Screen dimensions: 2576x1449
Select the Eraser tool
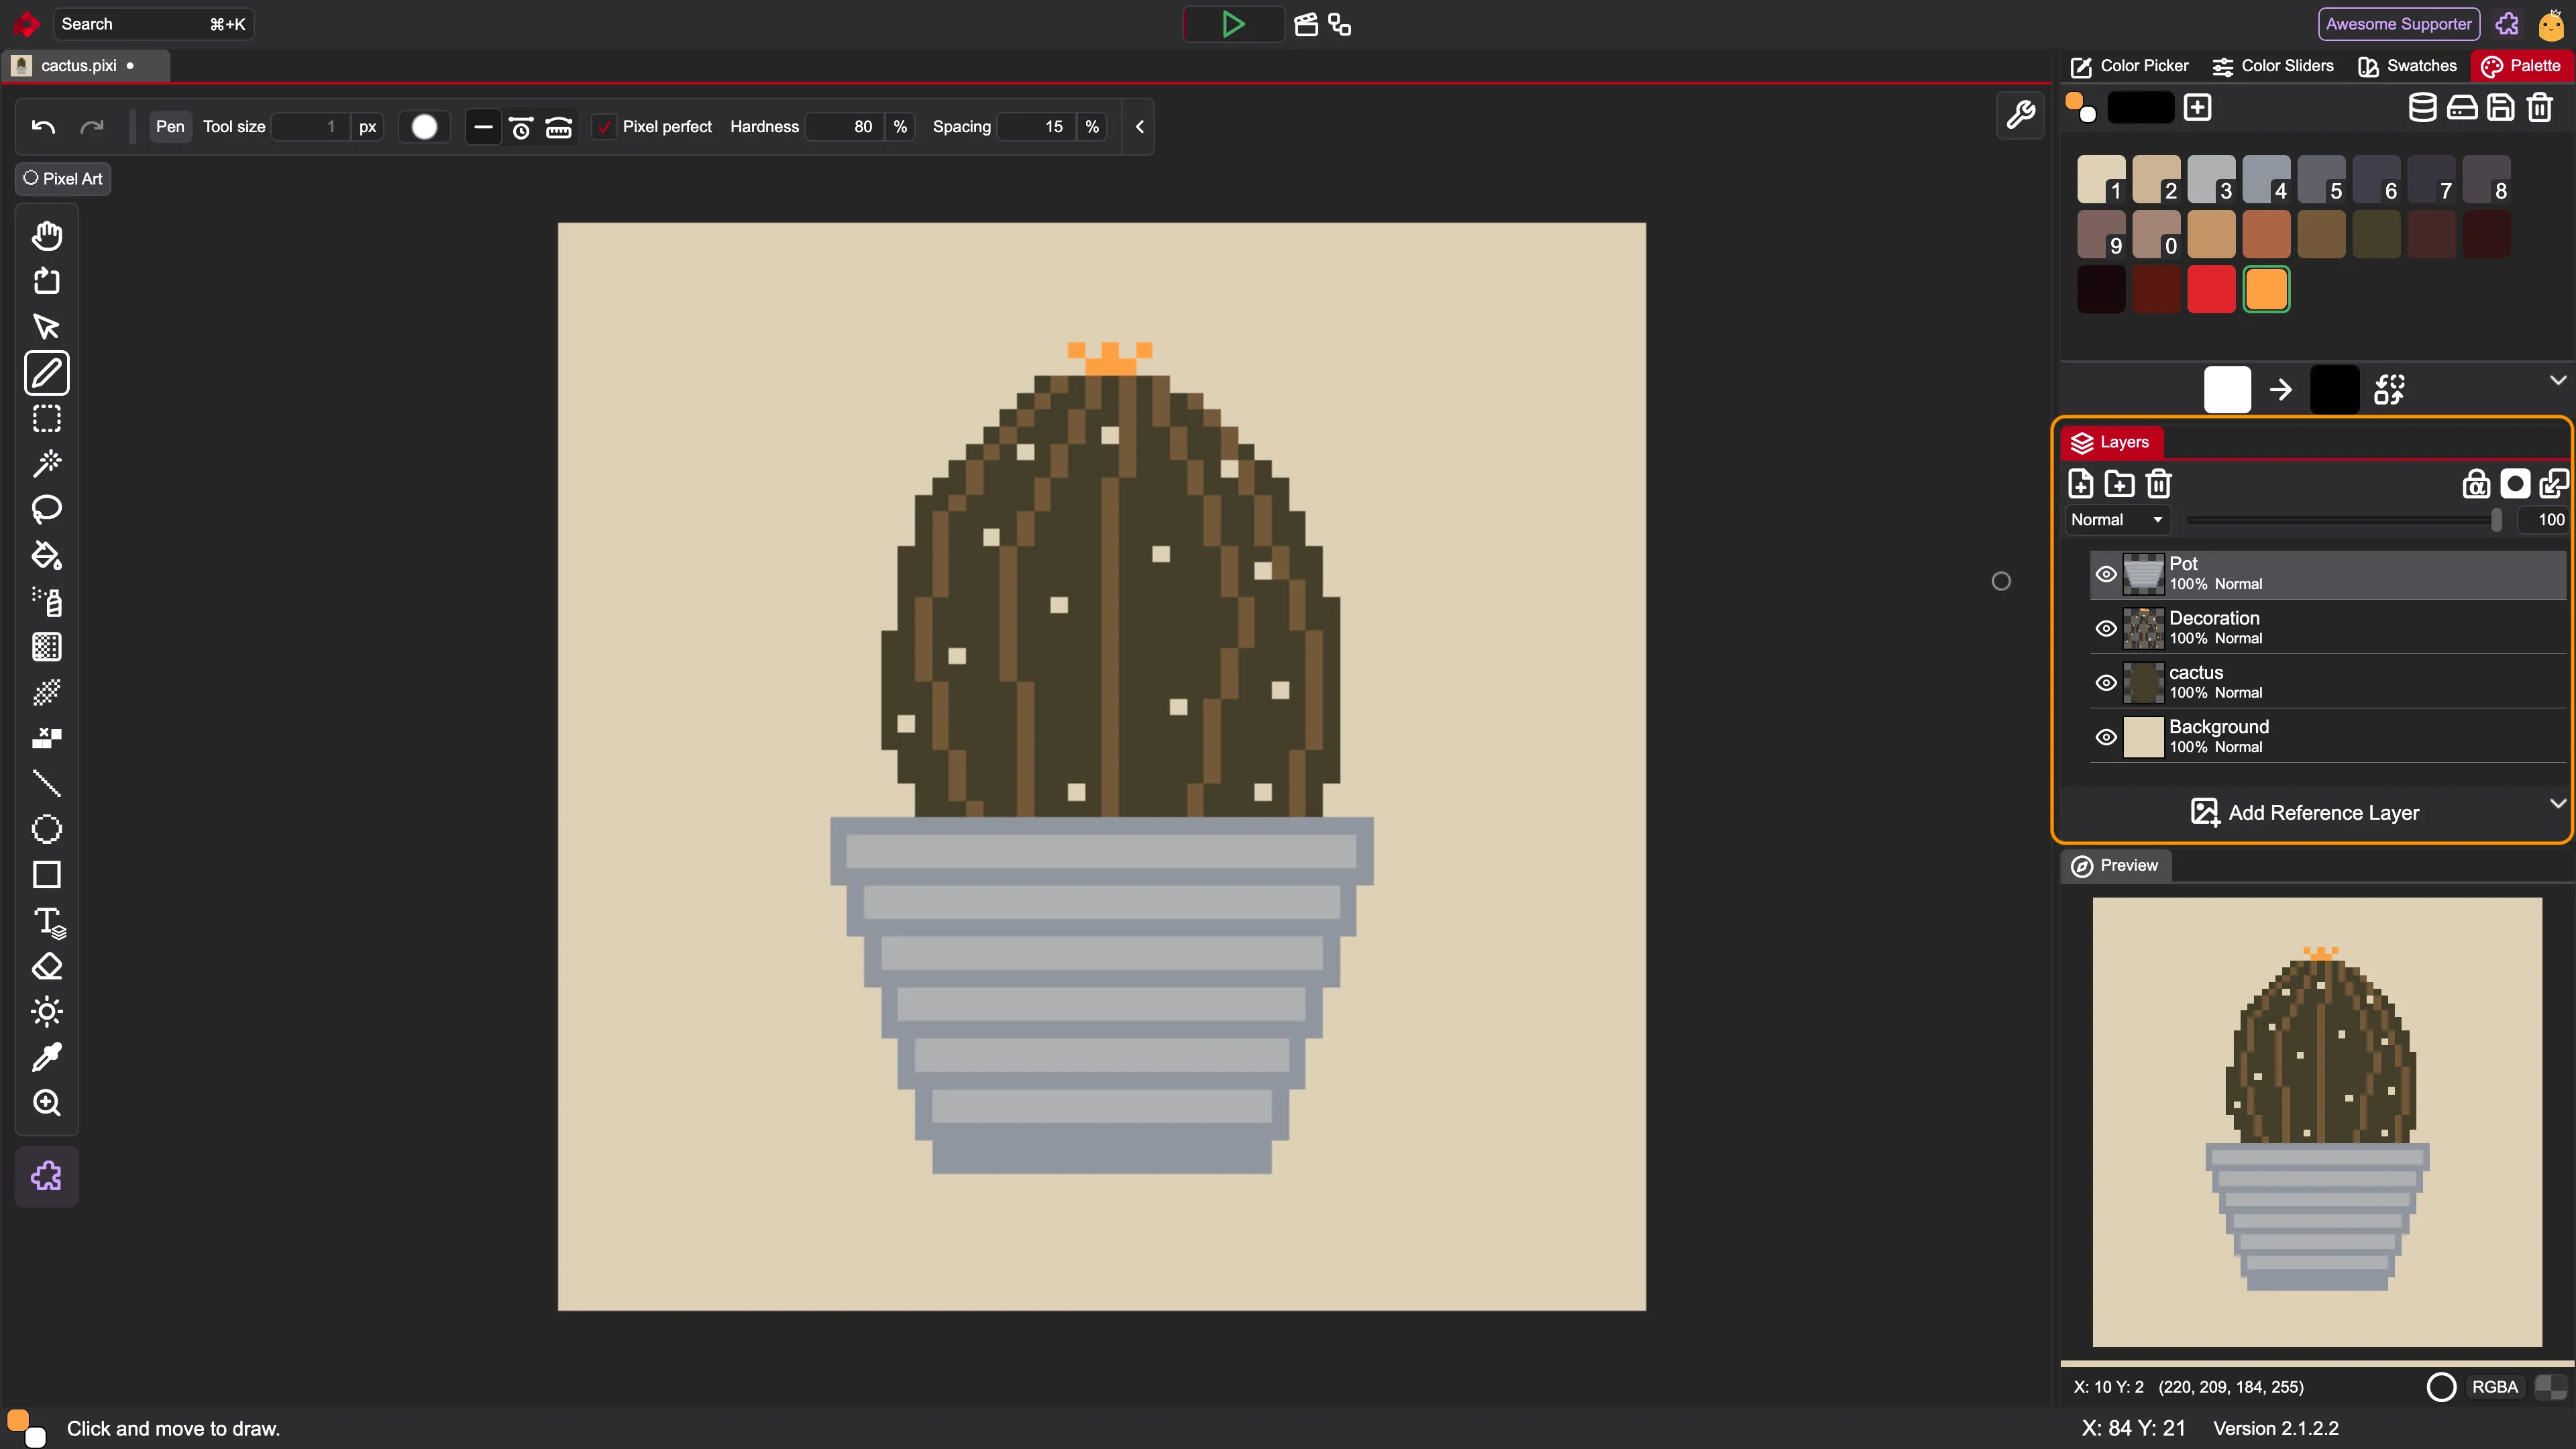47,967
